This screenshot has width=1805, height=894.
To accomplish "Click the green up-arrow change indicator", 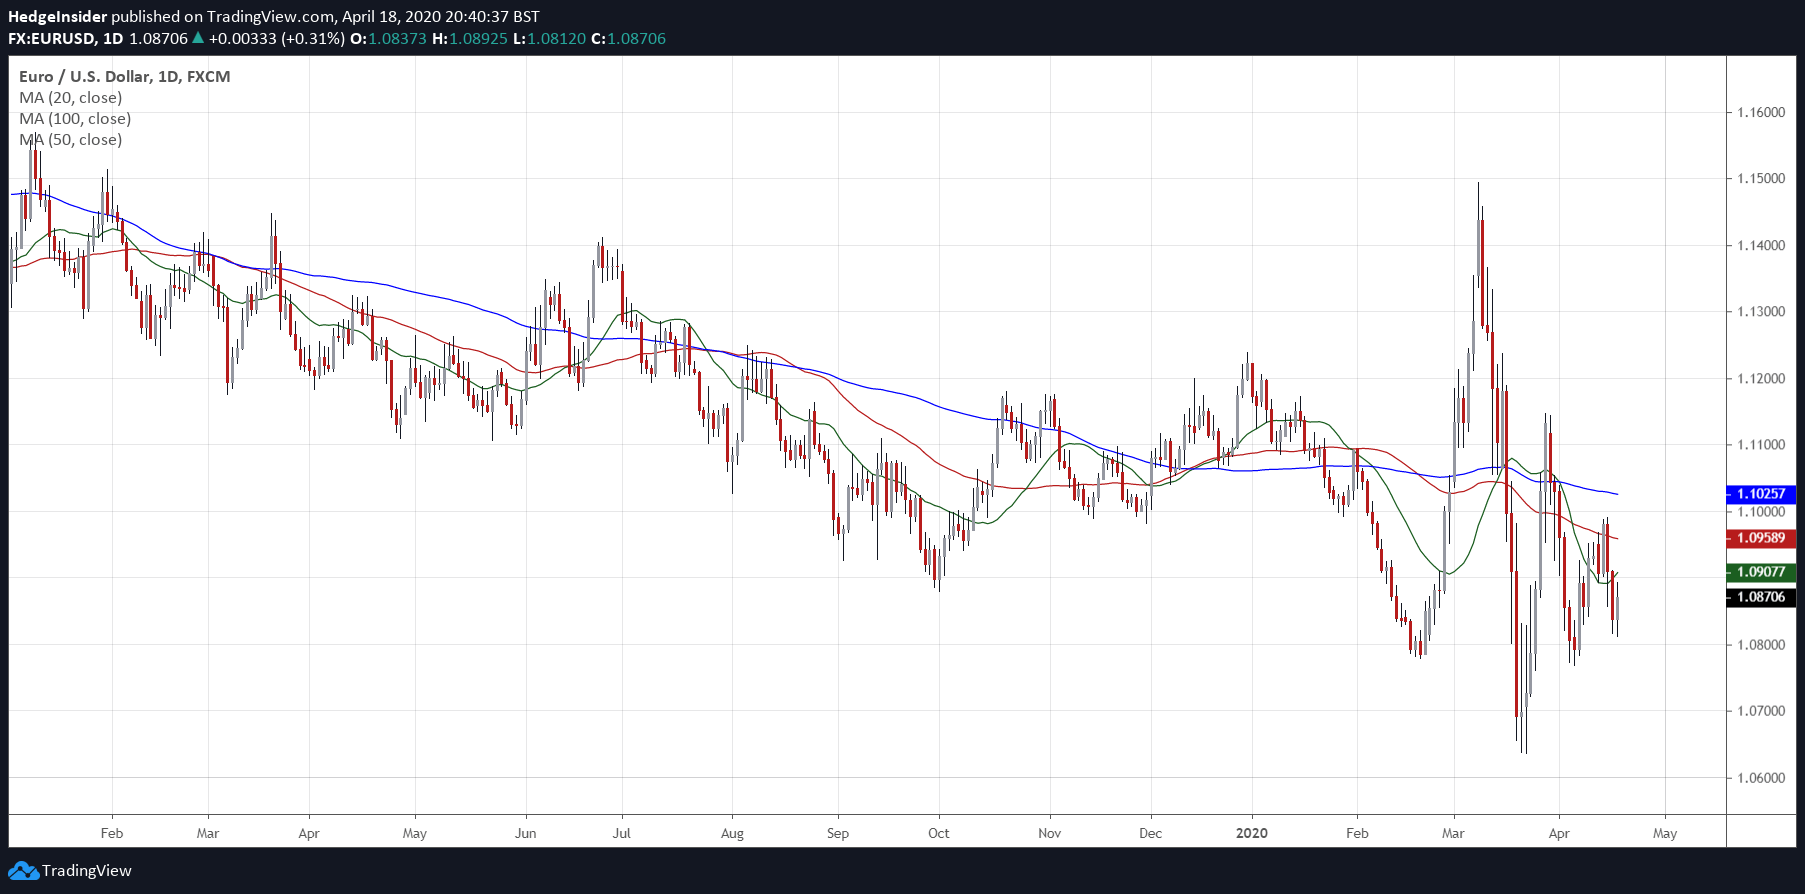I will point(198,38).
